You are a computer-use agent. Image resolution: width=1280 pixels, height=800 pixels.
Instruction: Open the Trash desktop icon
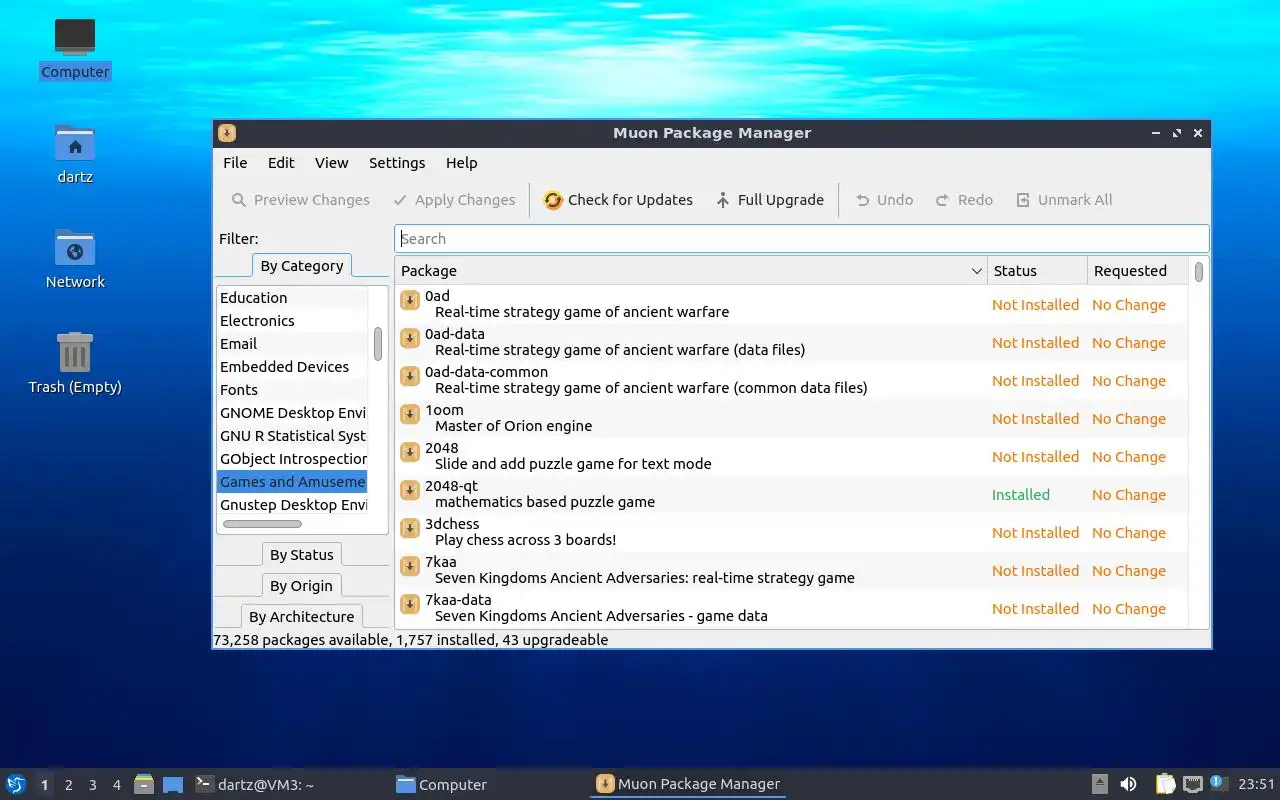coord(75,363)
